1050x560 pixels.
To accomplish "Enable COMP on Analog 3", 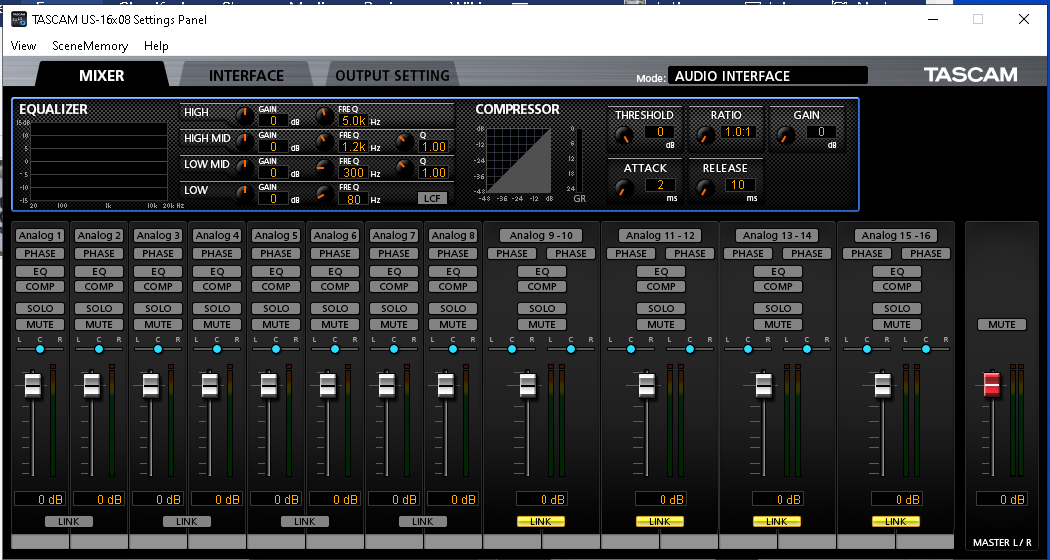I will tap(158, 286).
